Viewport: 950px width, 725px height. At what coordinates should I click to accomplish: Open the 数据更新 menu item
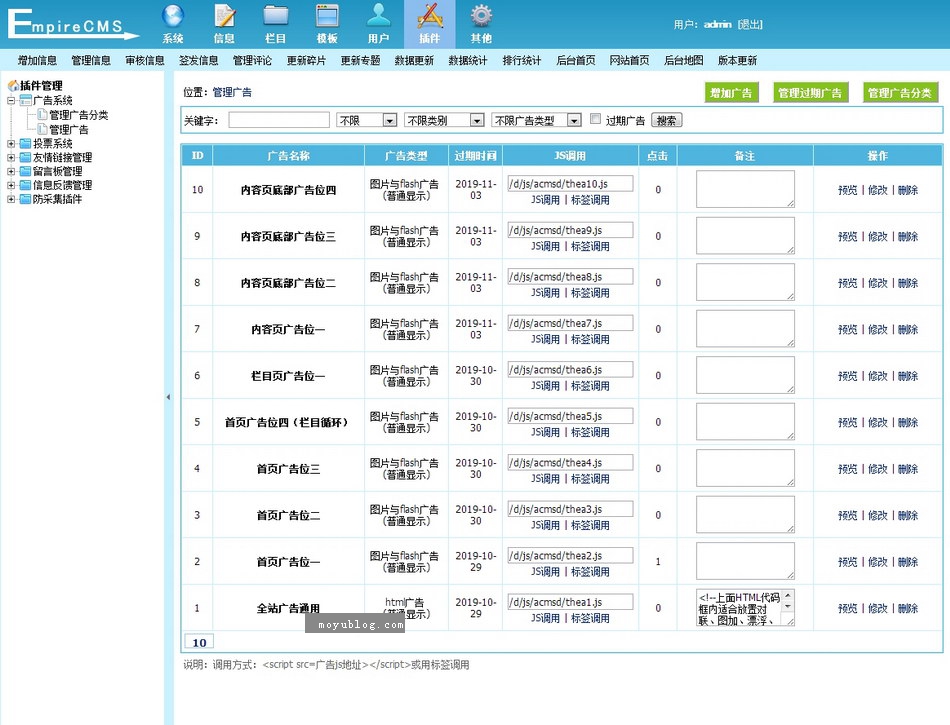(414, 60)
